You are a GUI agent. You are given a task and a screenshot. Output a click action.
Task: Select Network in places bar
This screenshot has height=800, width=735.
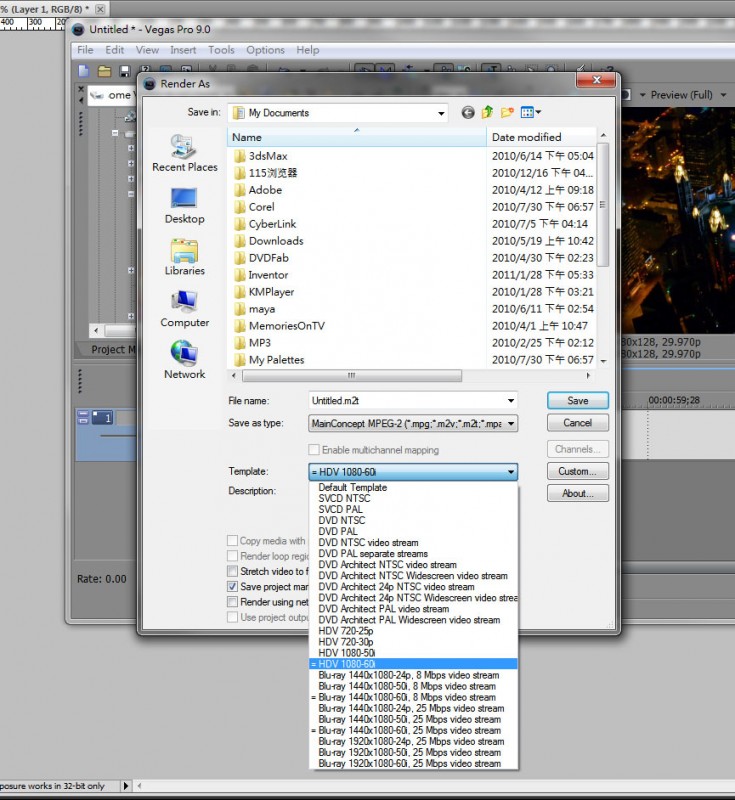pos(184,360)
